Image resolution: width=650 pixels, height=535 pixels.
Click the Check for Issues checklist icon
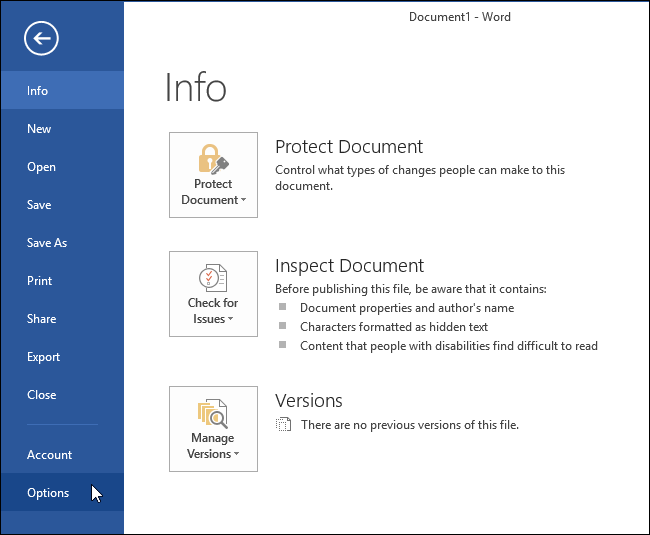pyautogui.click(x=213, y=278)
